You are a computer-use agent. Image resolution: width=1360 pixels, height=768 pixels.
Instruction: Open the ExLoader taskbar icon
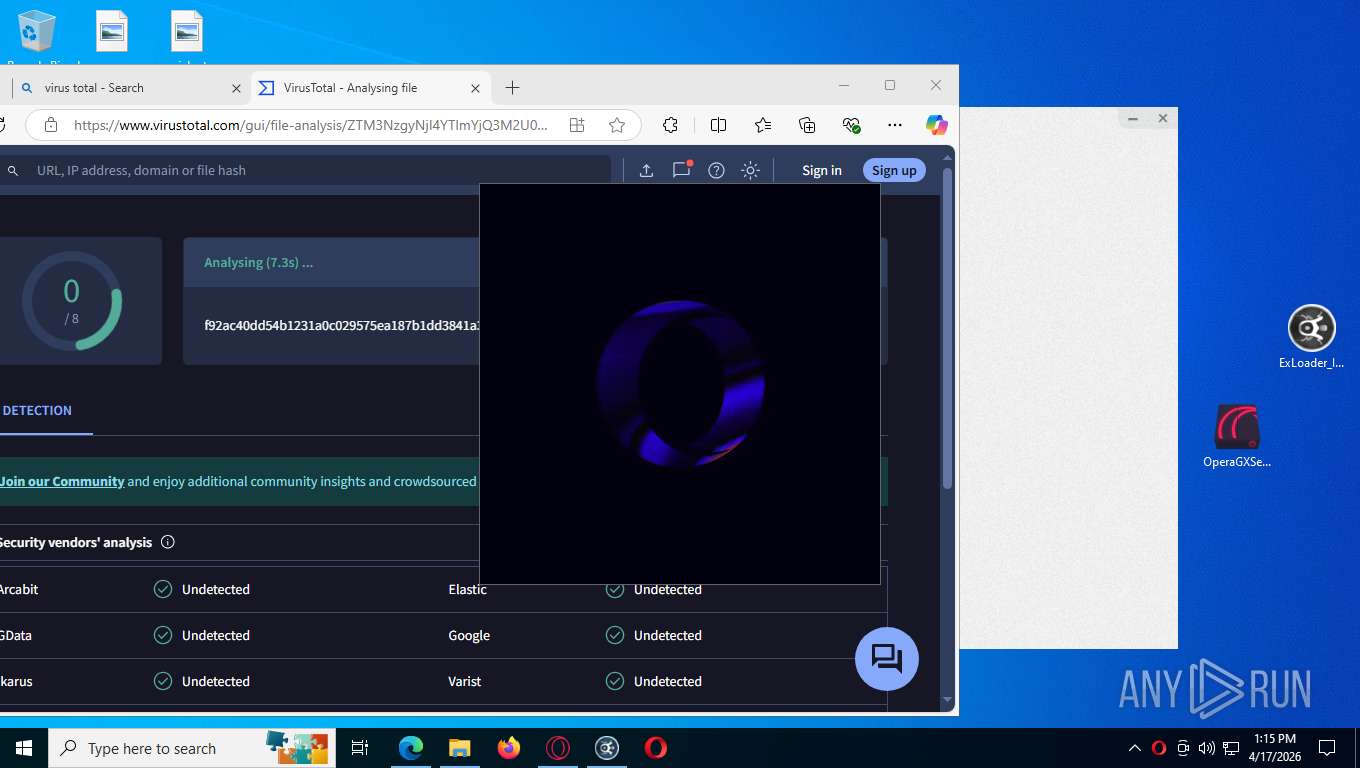pyautogui.click(x=607, y=748)
